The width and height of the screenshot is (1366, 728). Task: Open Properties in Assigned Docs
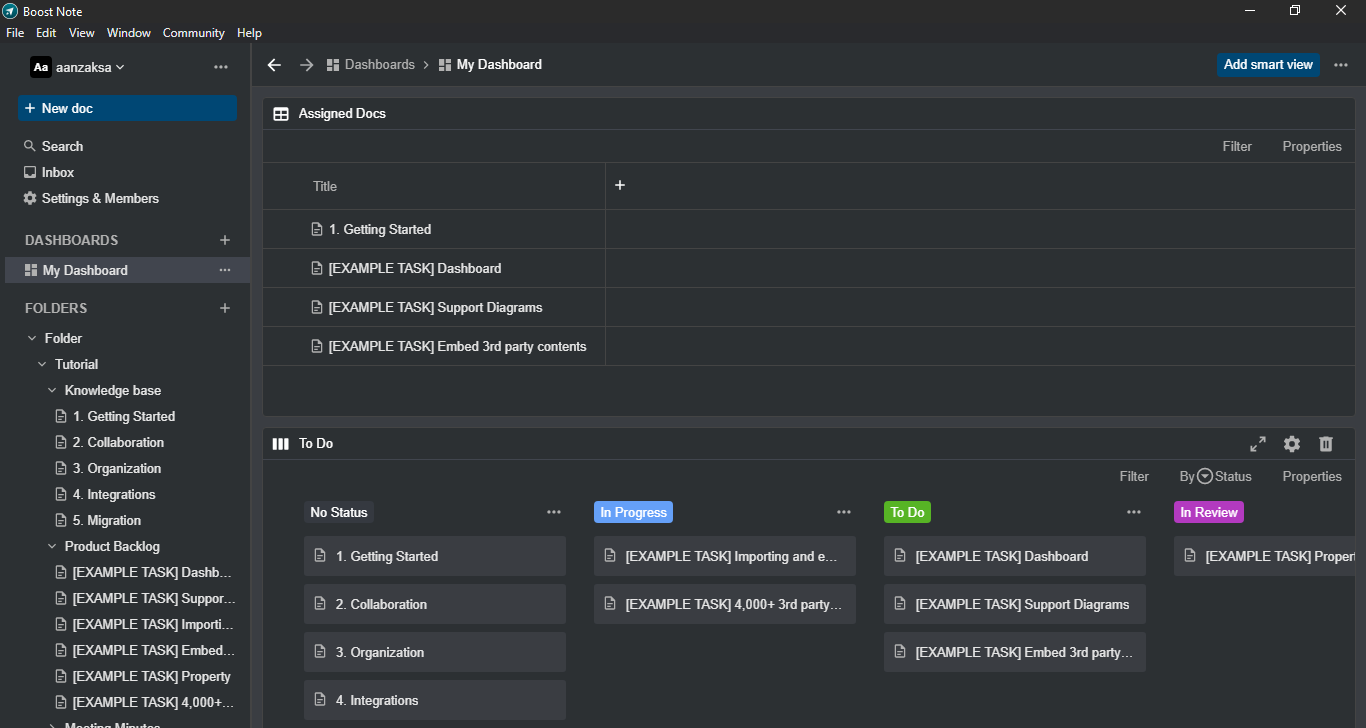pyautogui.click(x=1312, y=146)
